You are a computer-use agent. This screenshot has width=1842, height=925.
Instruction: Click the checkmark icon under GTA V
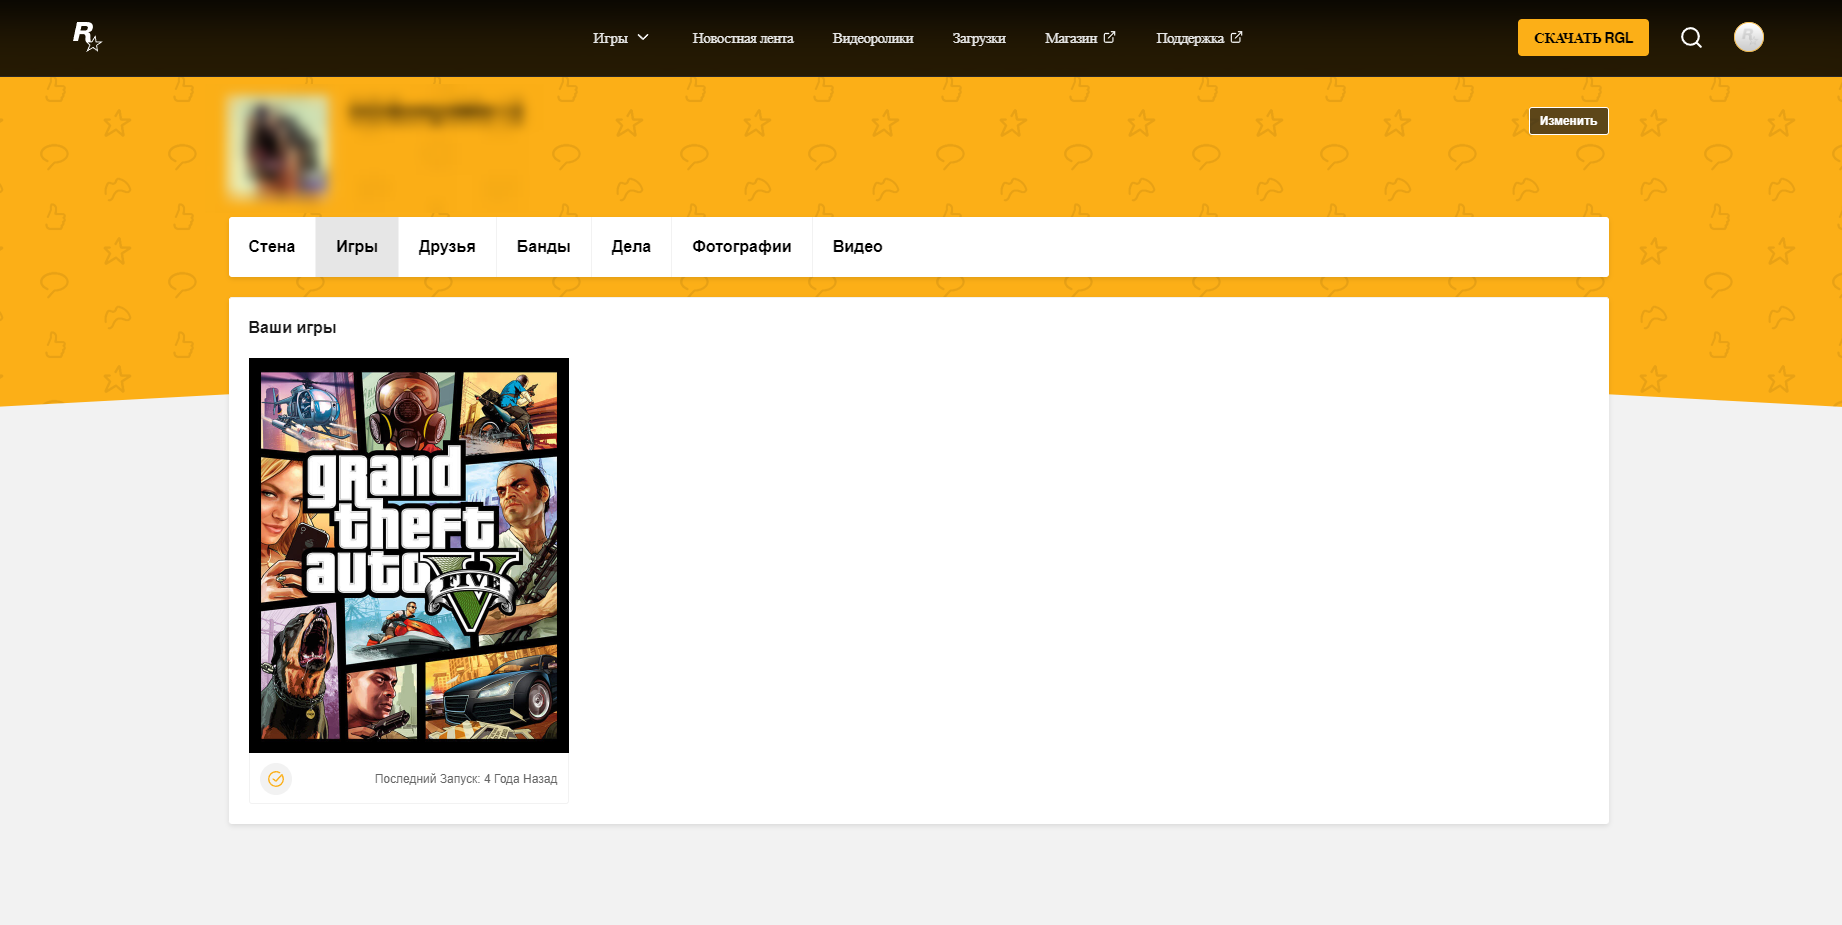pyautogui.click(x=276, y=779)
